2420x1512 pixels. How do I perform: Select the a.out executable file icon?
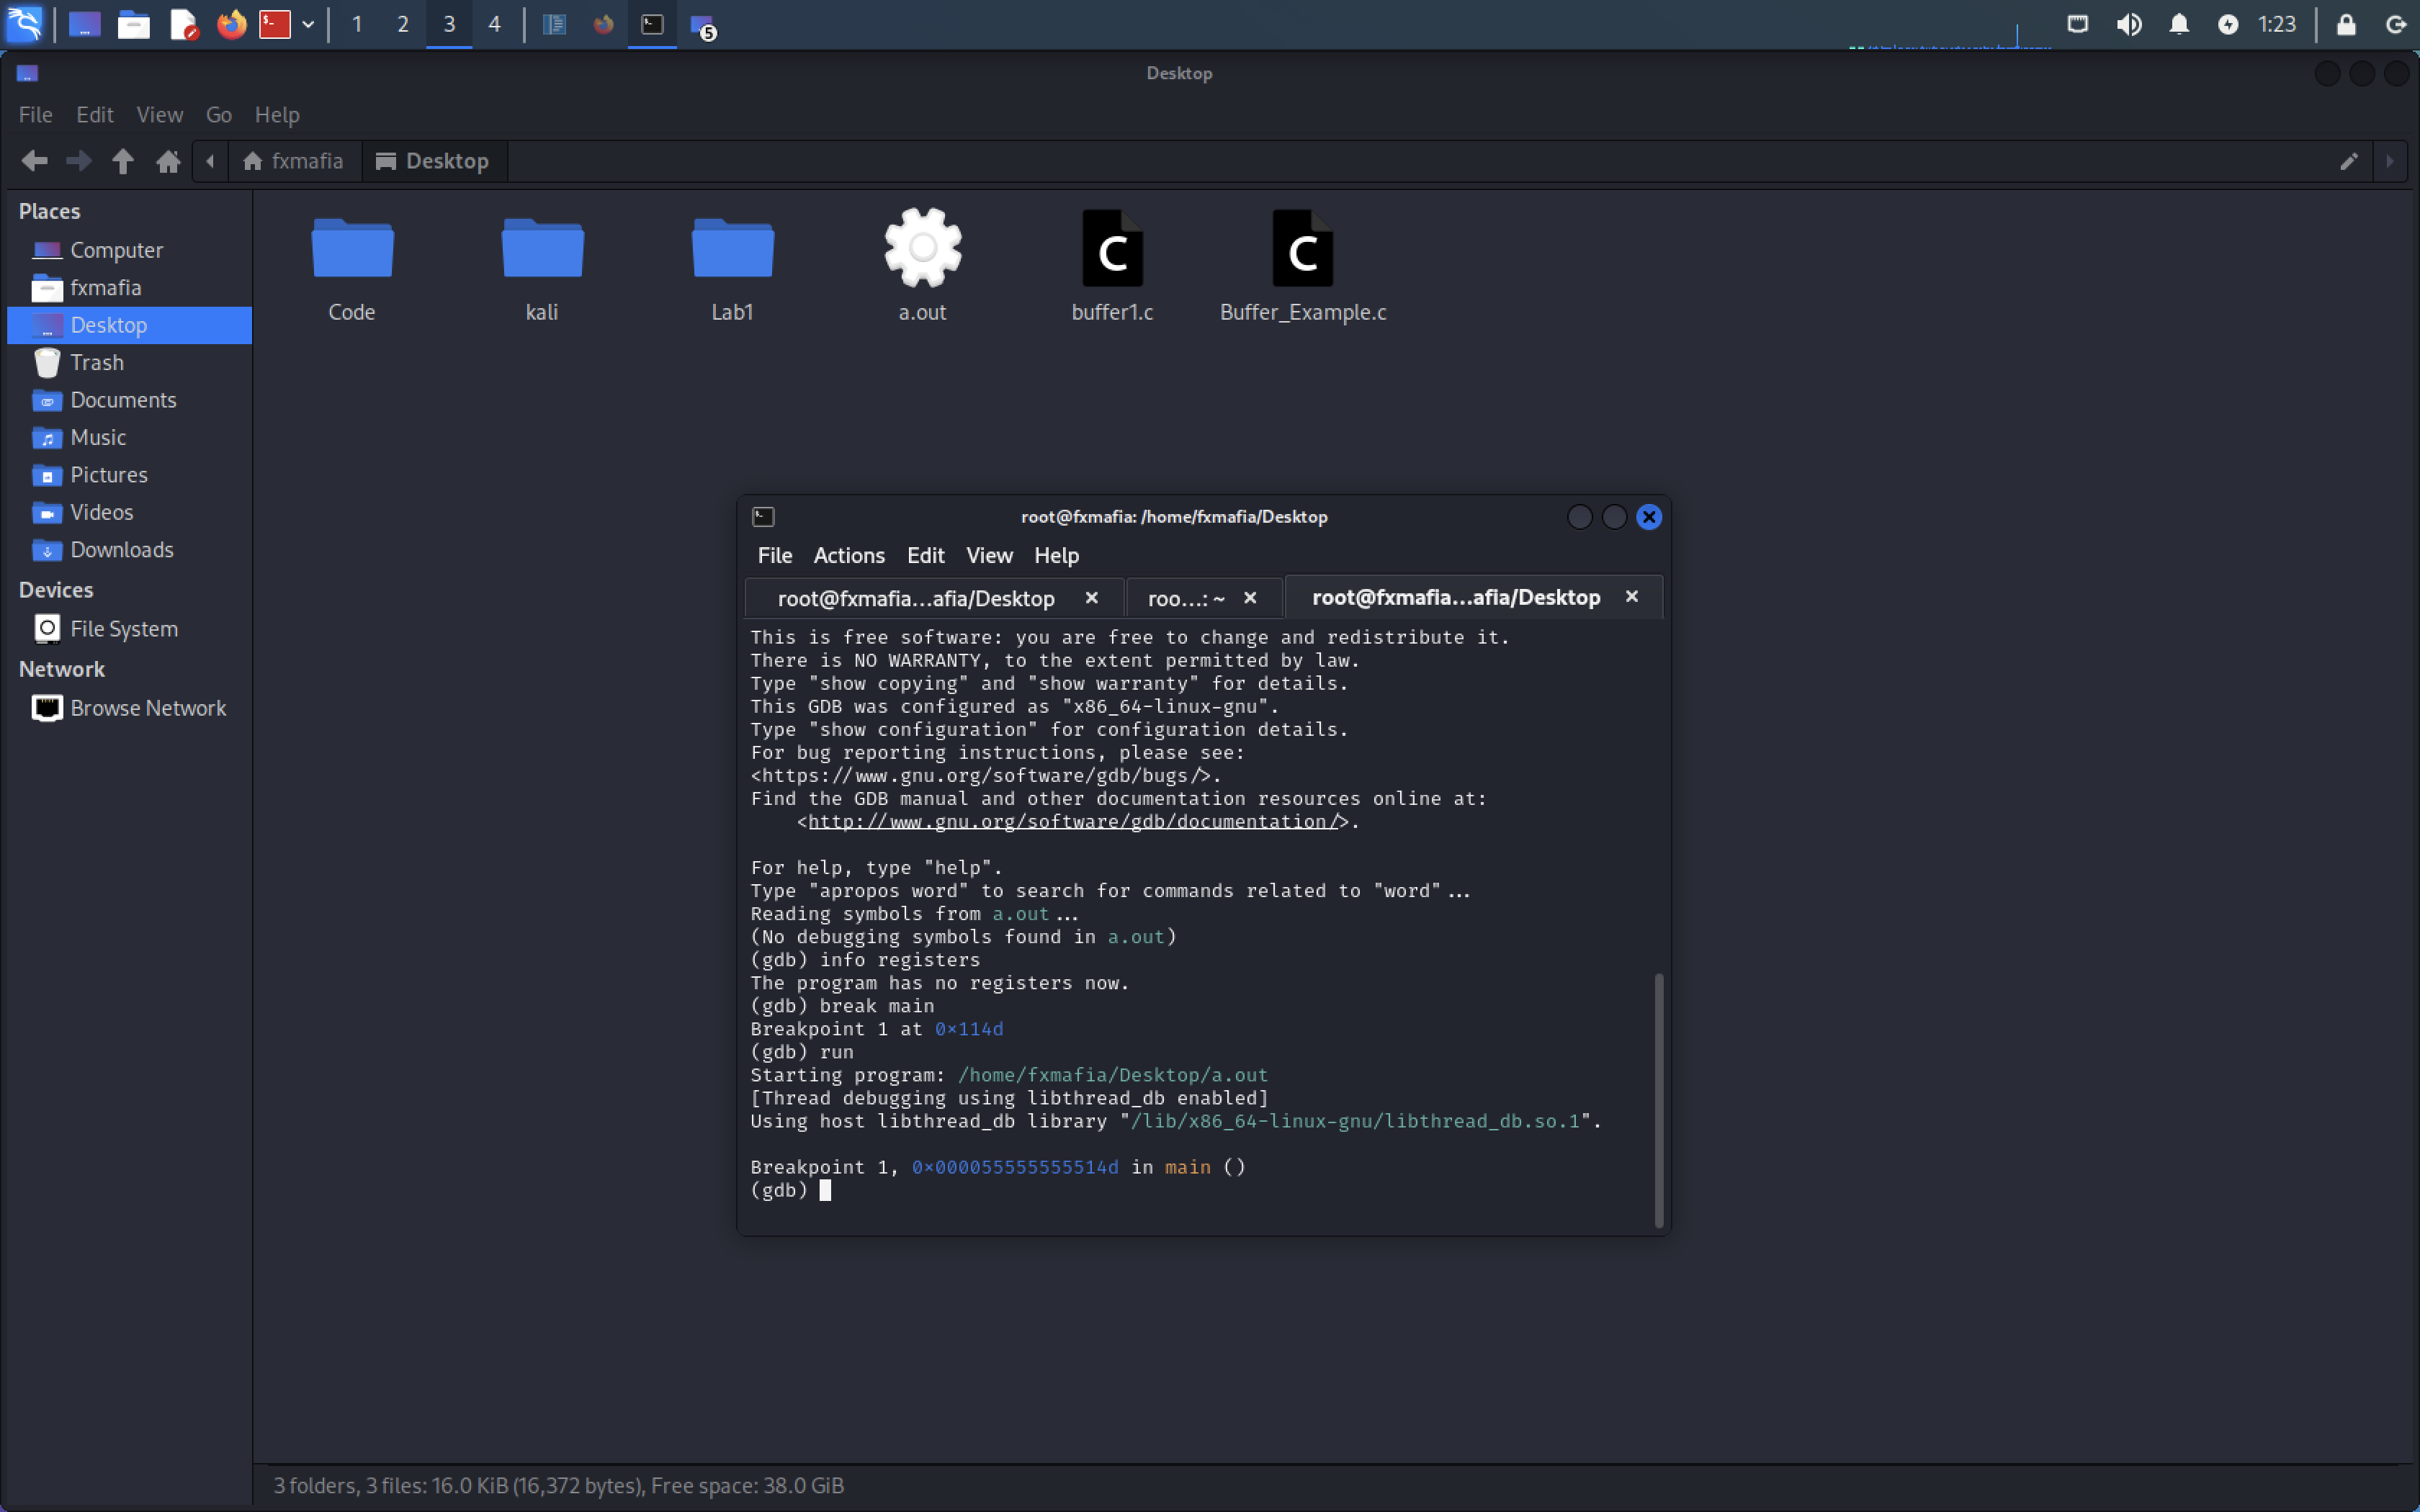click(x=922, y=248)
